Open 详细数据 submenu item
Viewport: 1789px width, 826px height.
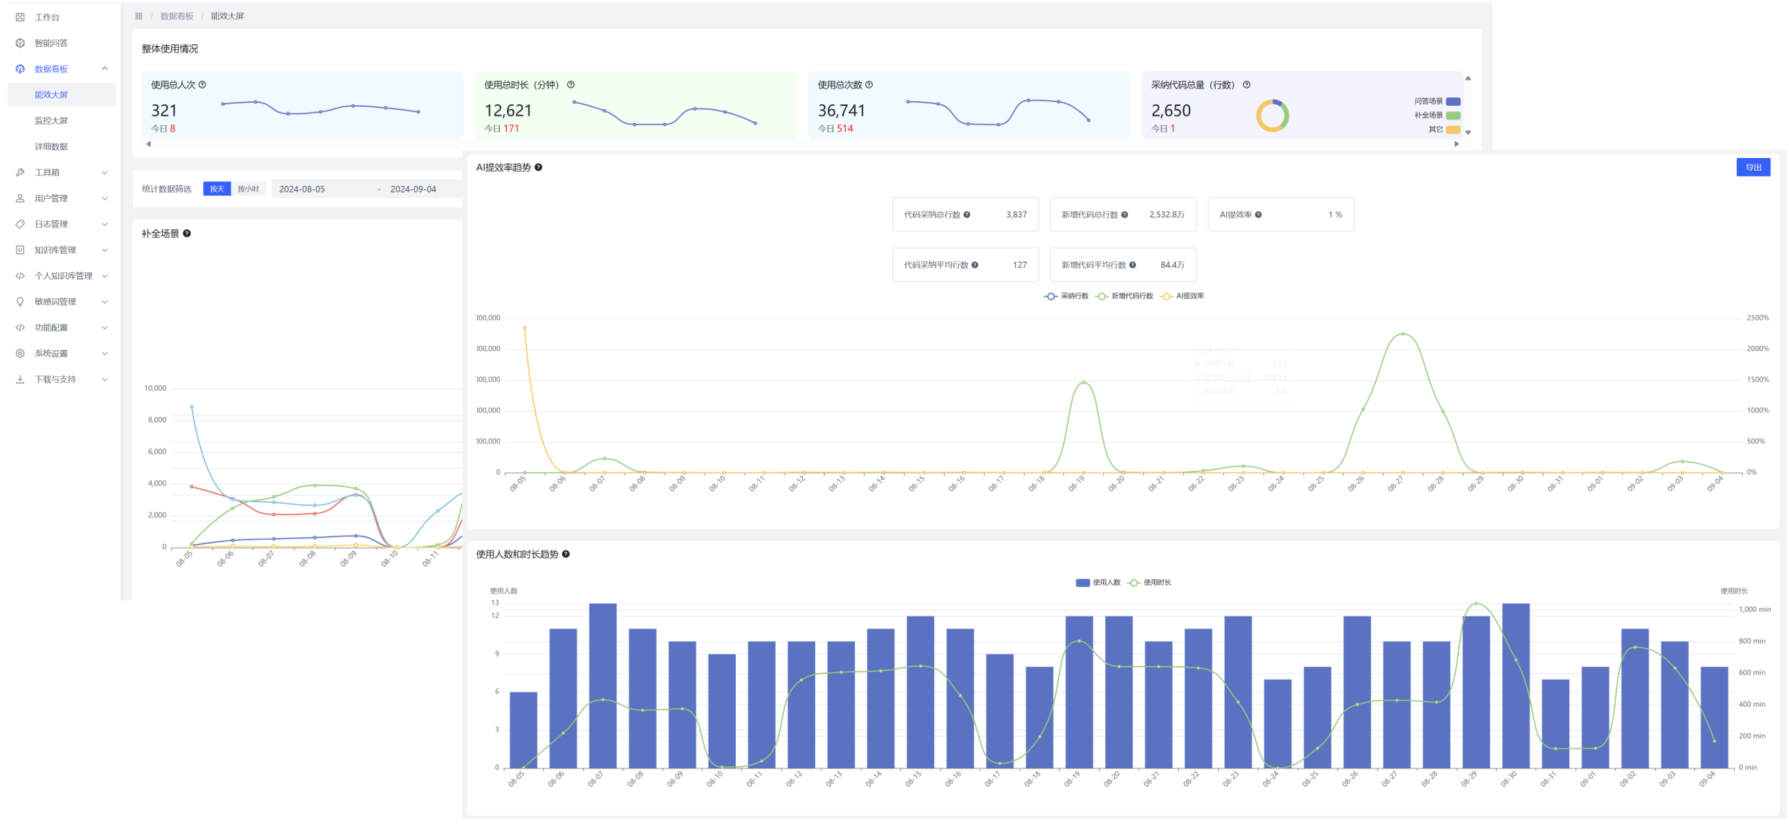(51, 147)
